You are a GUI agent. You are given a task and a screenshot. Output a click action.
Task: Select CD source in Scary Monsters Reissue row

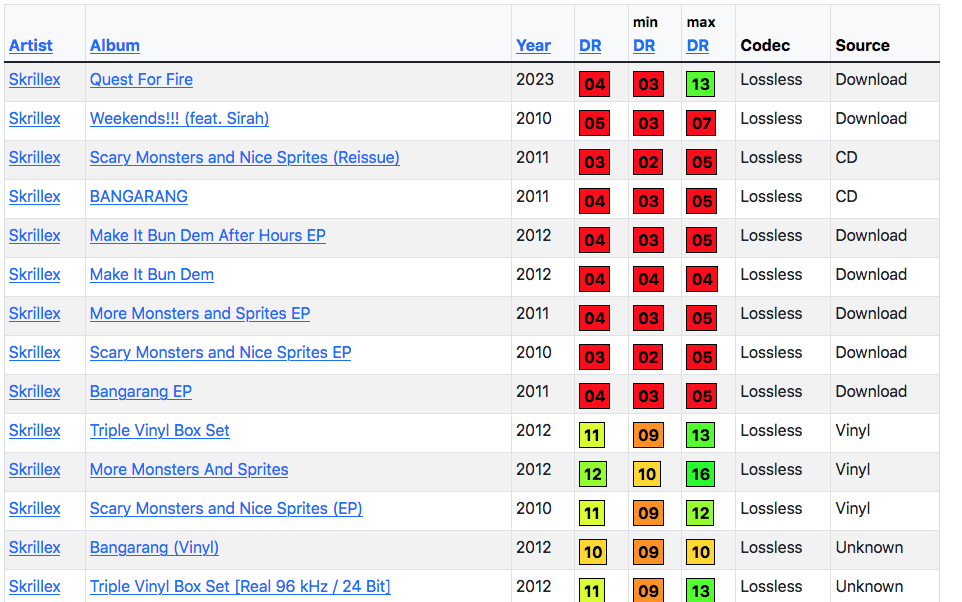tap(846, 158)
